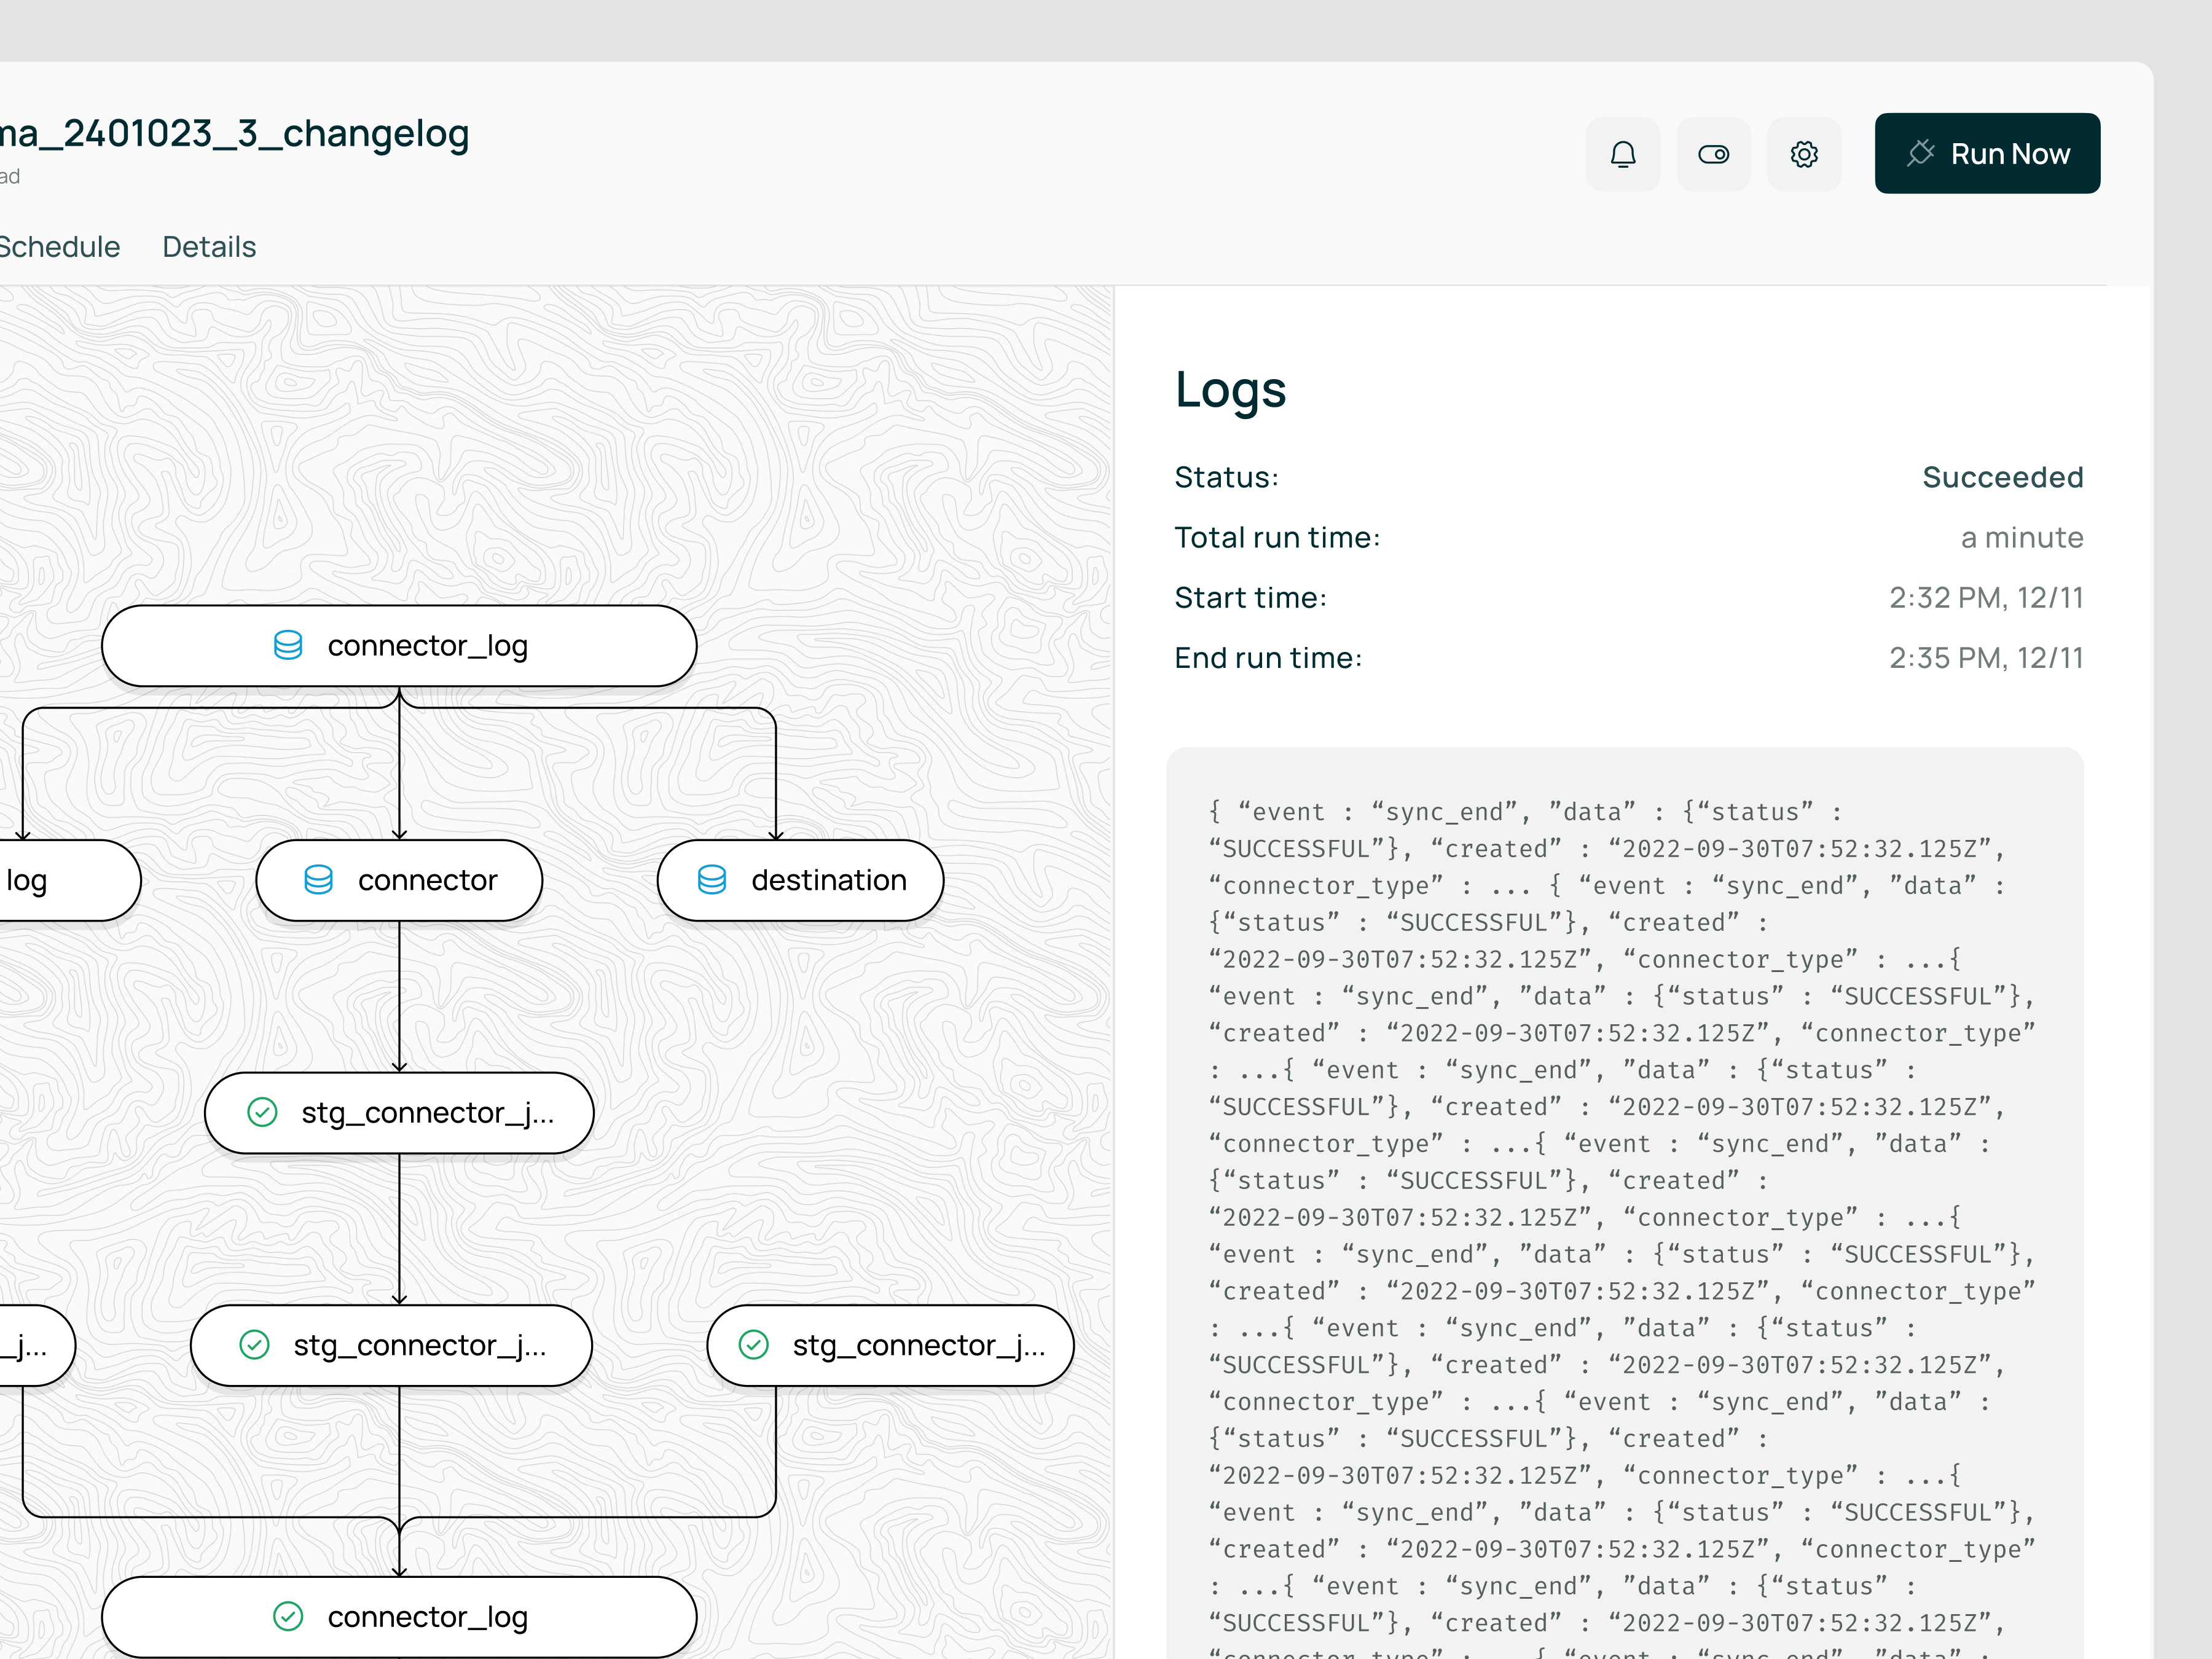Toggle the pipeline enable switch
The width and height of the screenshot is (2212, 1659).
click(x=1713, y=154)
